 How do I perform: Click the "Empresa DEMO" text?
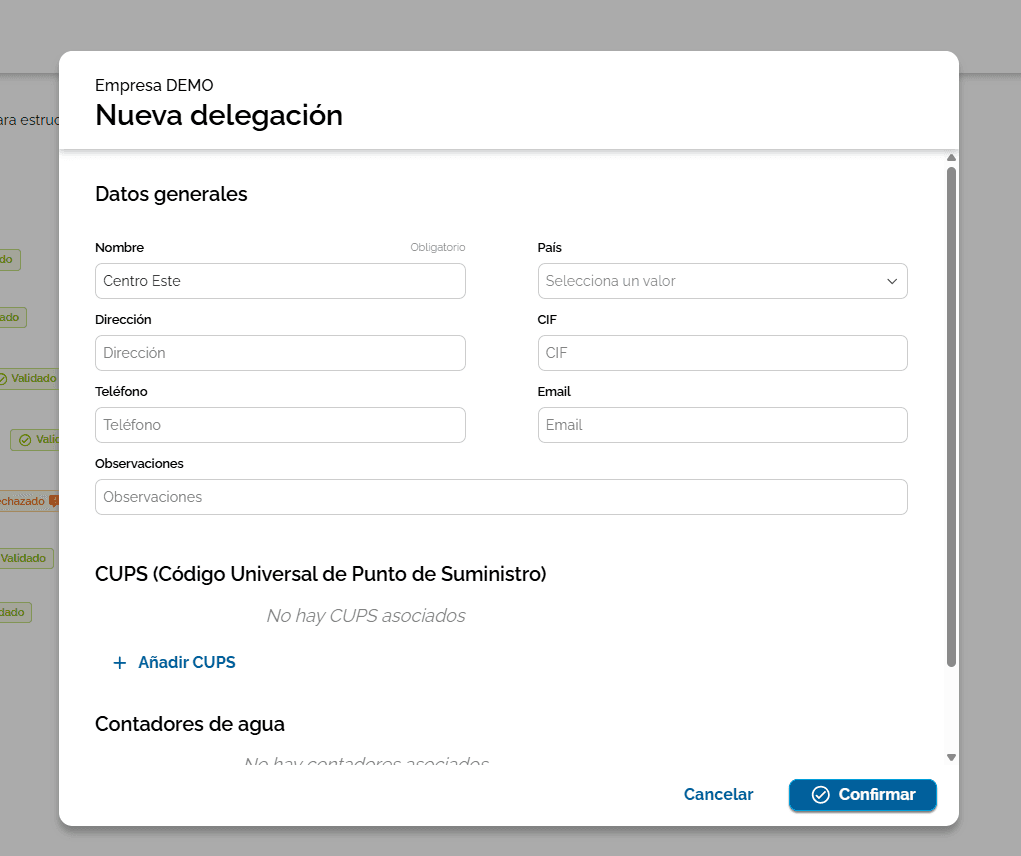154,85
